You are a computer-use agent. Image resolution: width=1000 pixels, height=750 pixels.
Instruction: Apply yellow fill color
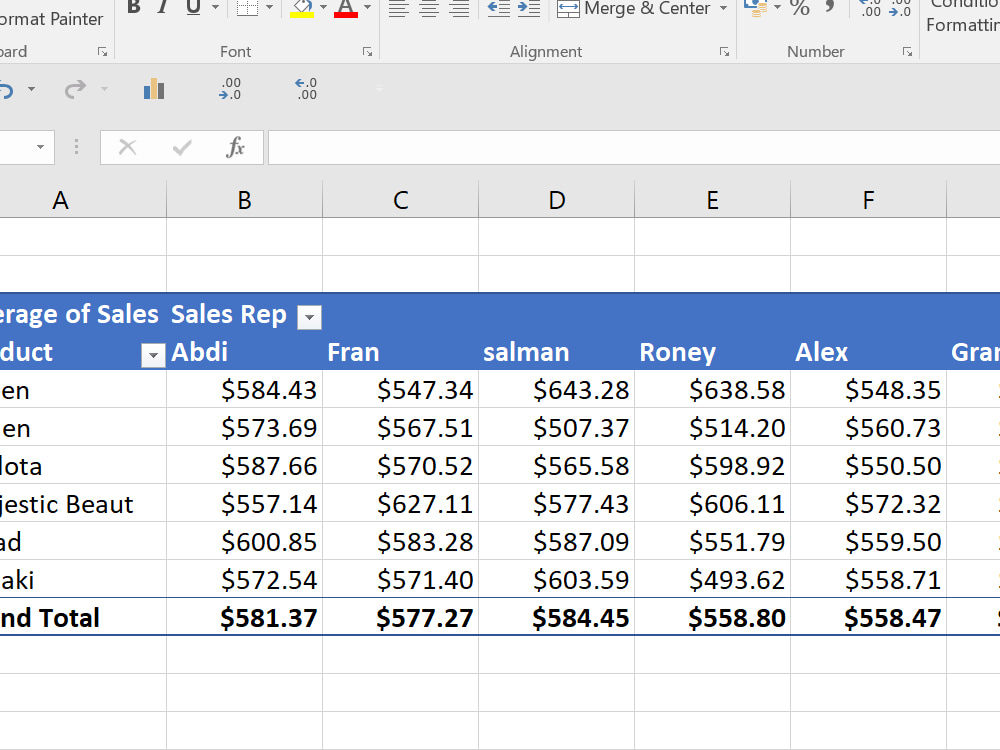(x=302, y=8)
